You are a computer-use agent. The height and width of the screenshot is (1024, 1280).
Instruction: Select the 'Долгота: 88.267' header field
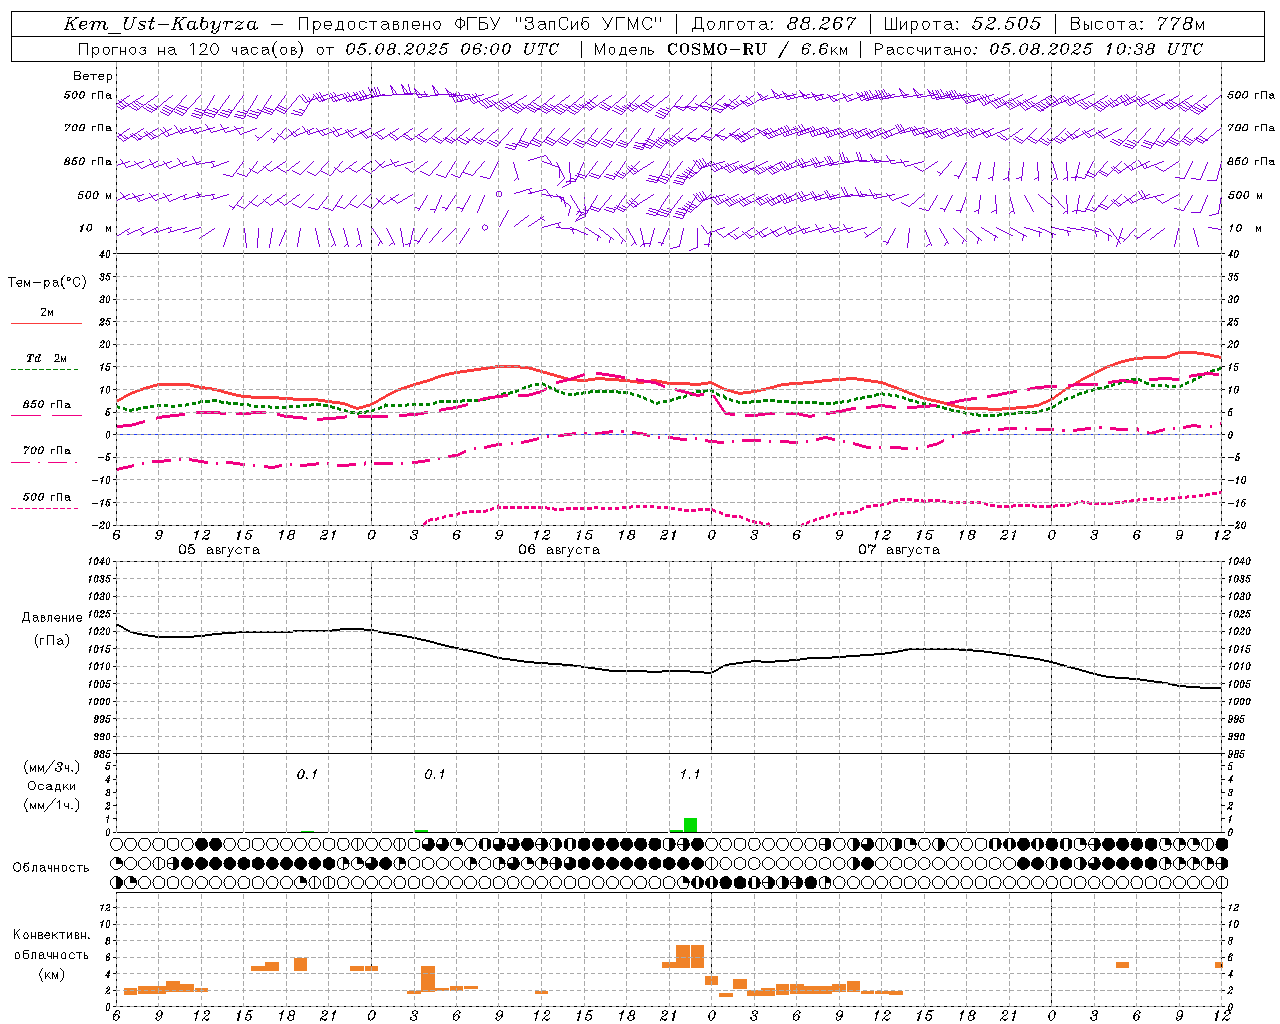coord(774,24)
